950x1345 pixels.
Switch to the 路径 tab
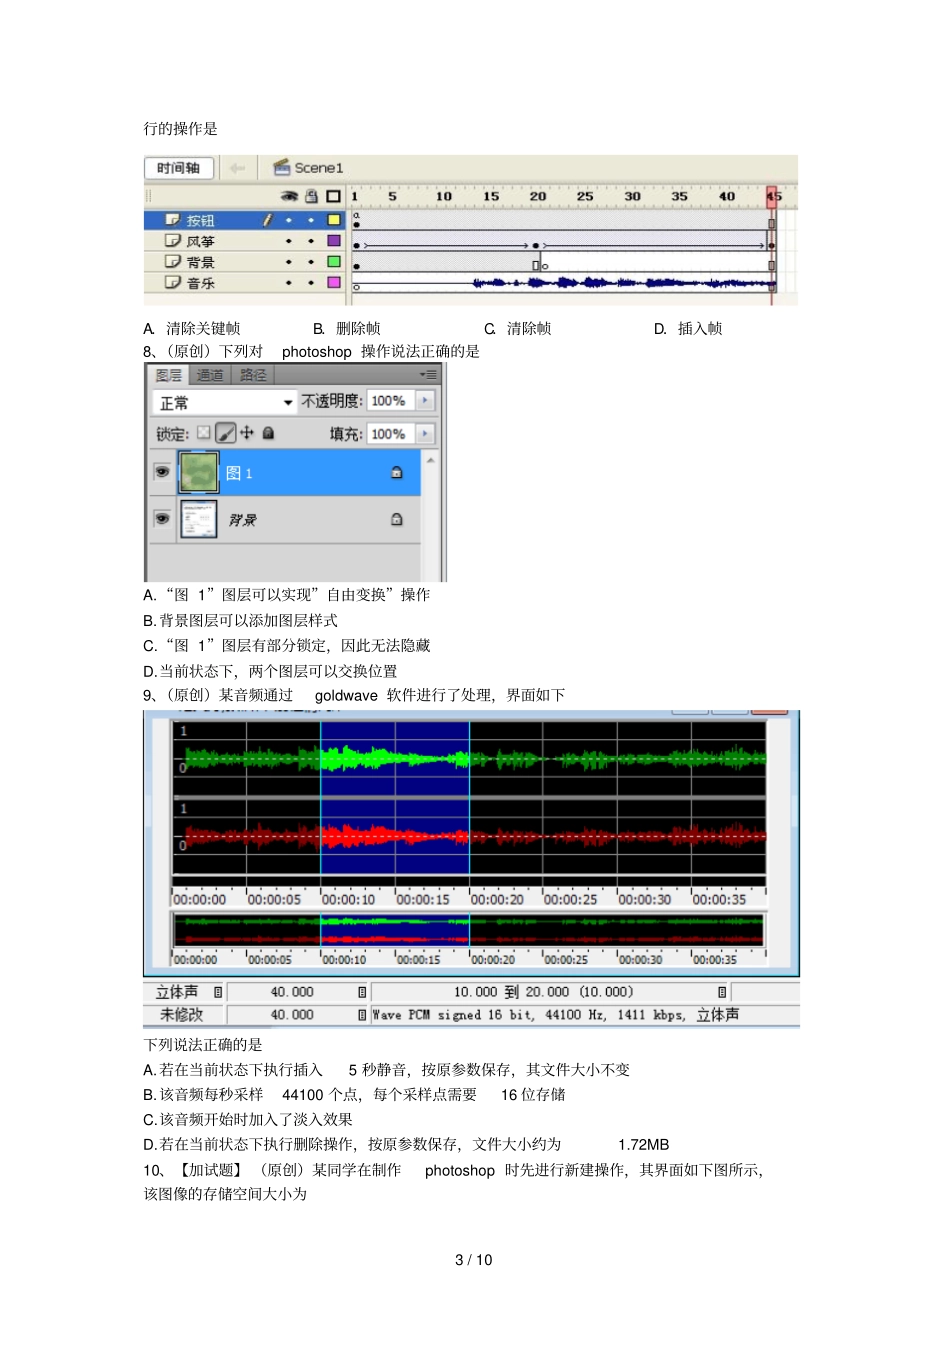(253, 375)
